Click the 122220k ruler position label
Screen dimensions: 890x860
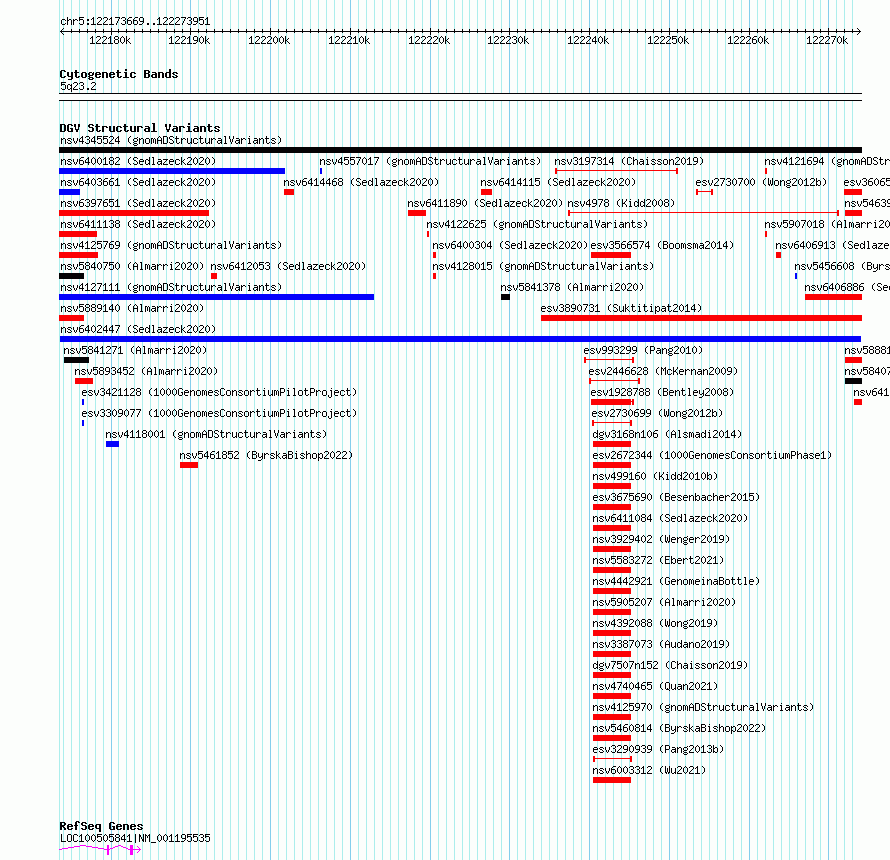pyautogui.click(x=429, y=40)
